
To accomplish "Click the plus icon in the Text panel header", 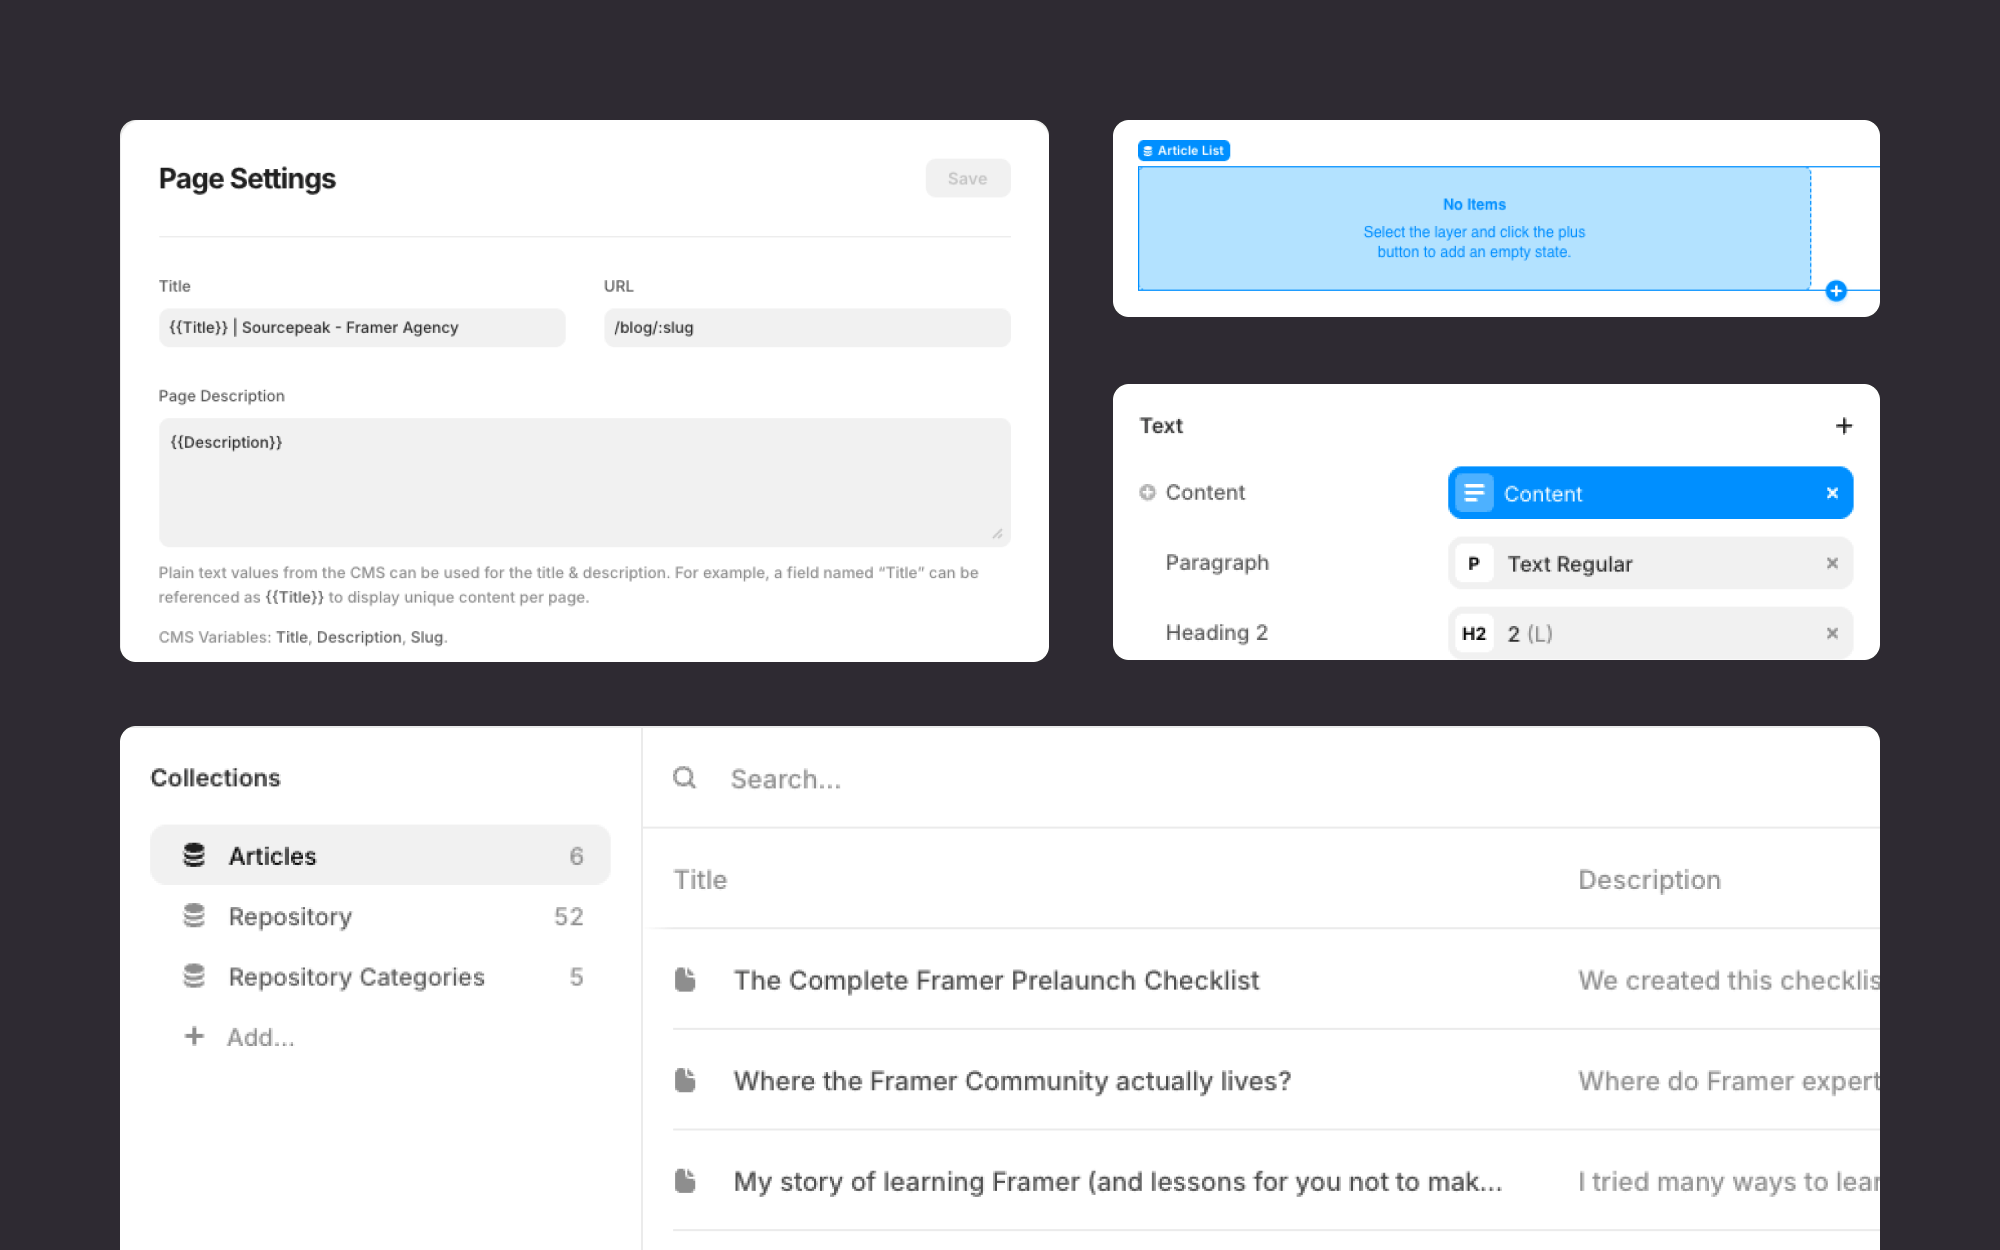I will point(1844,426).
